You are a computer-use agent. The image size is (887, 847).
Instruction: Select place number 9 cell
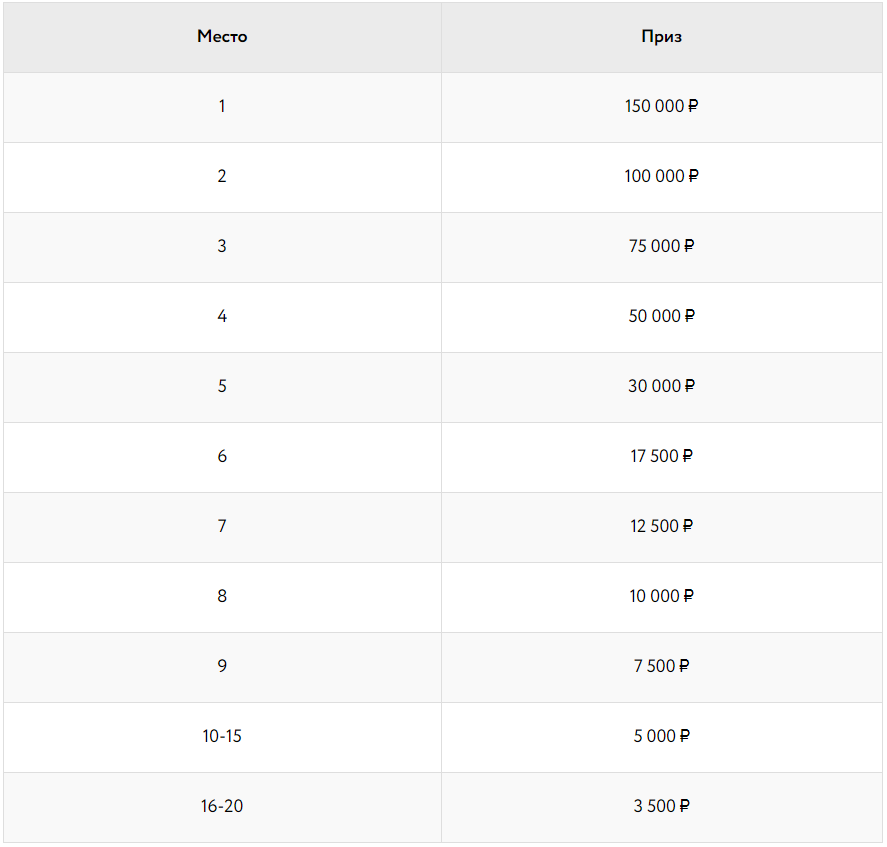point(222,666)
